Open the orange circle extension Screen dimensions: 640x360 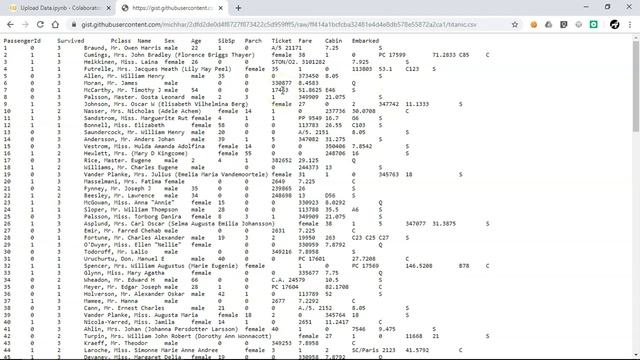click(533, 24)
